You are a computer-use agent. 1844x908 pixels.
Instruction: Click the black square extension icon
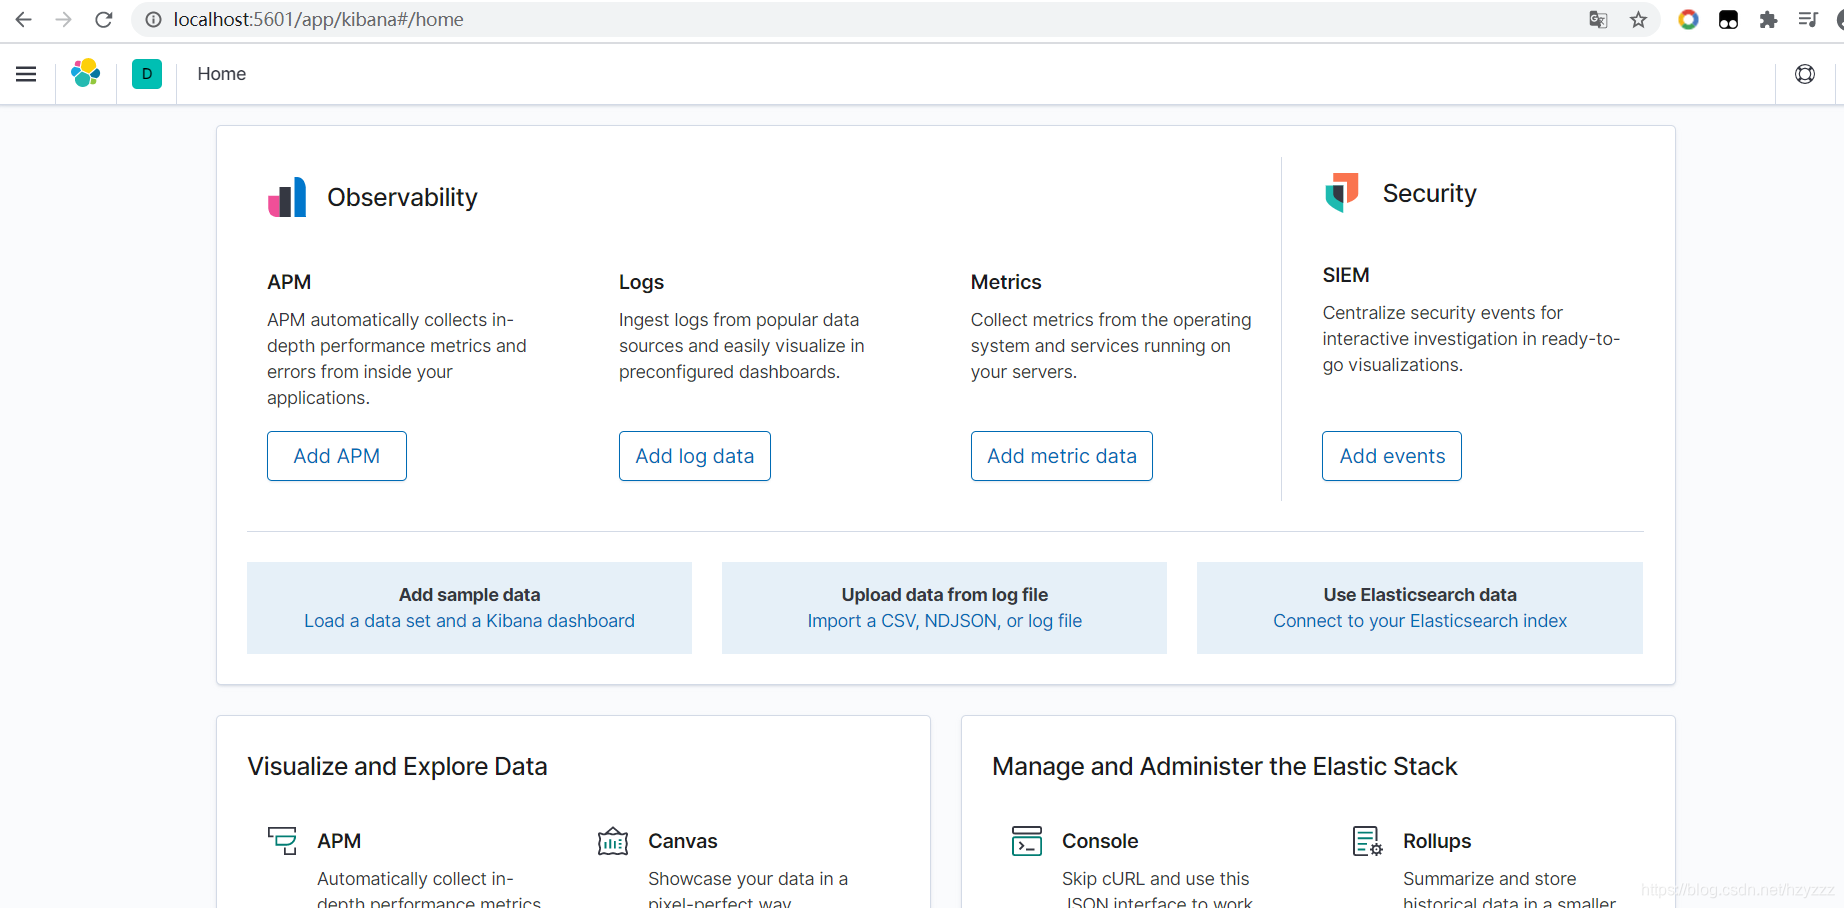[x=1728, y=20]
